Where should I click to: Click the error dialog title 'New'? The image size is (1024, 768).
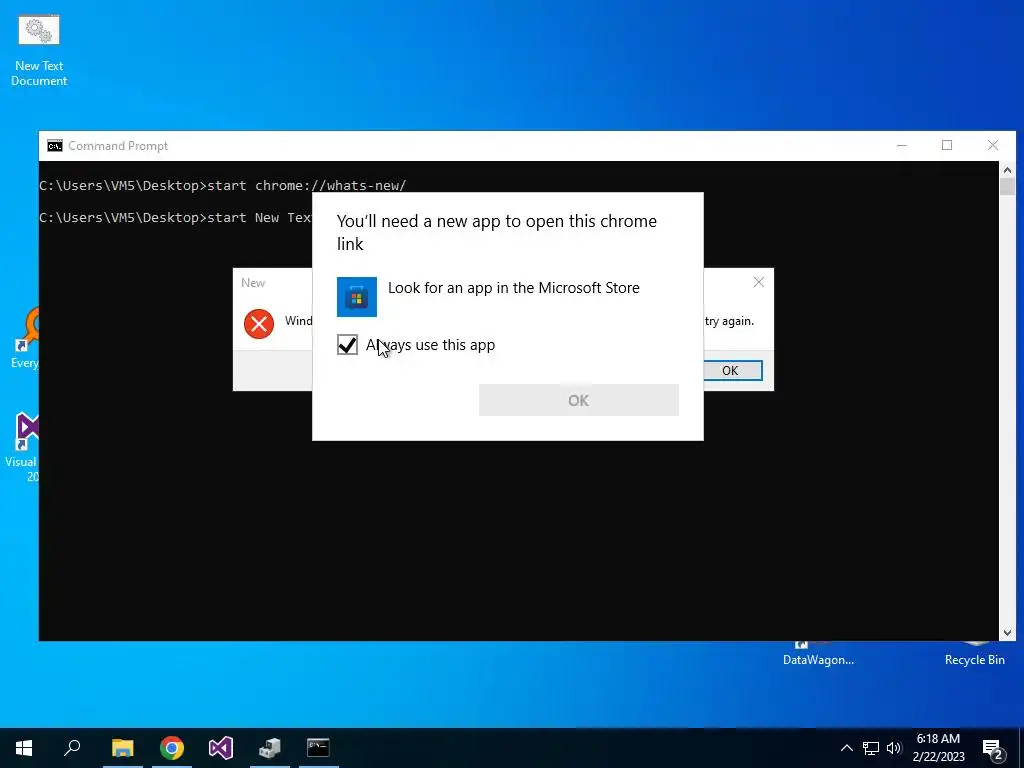pos(253,283)
